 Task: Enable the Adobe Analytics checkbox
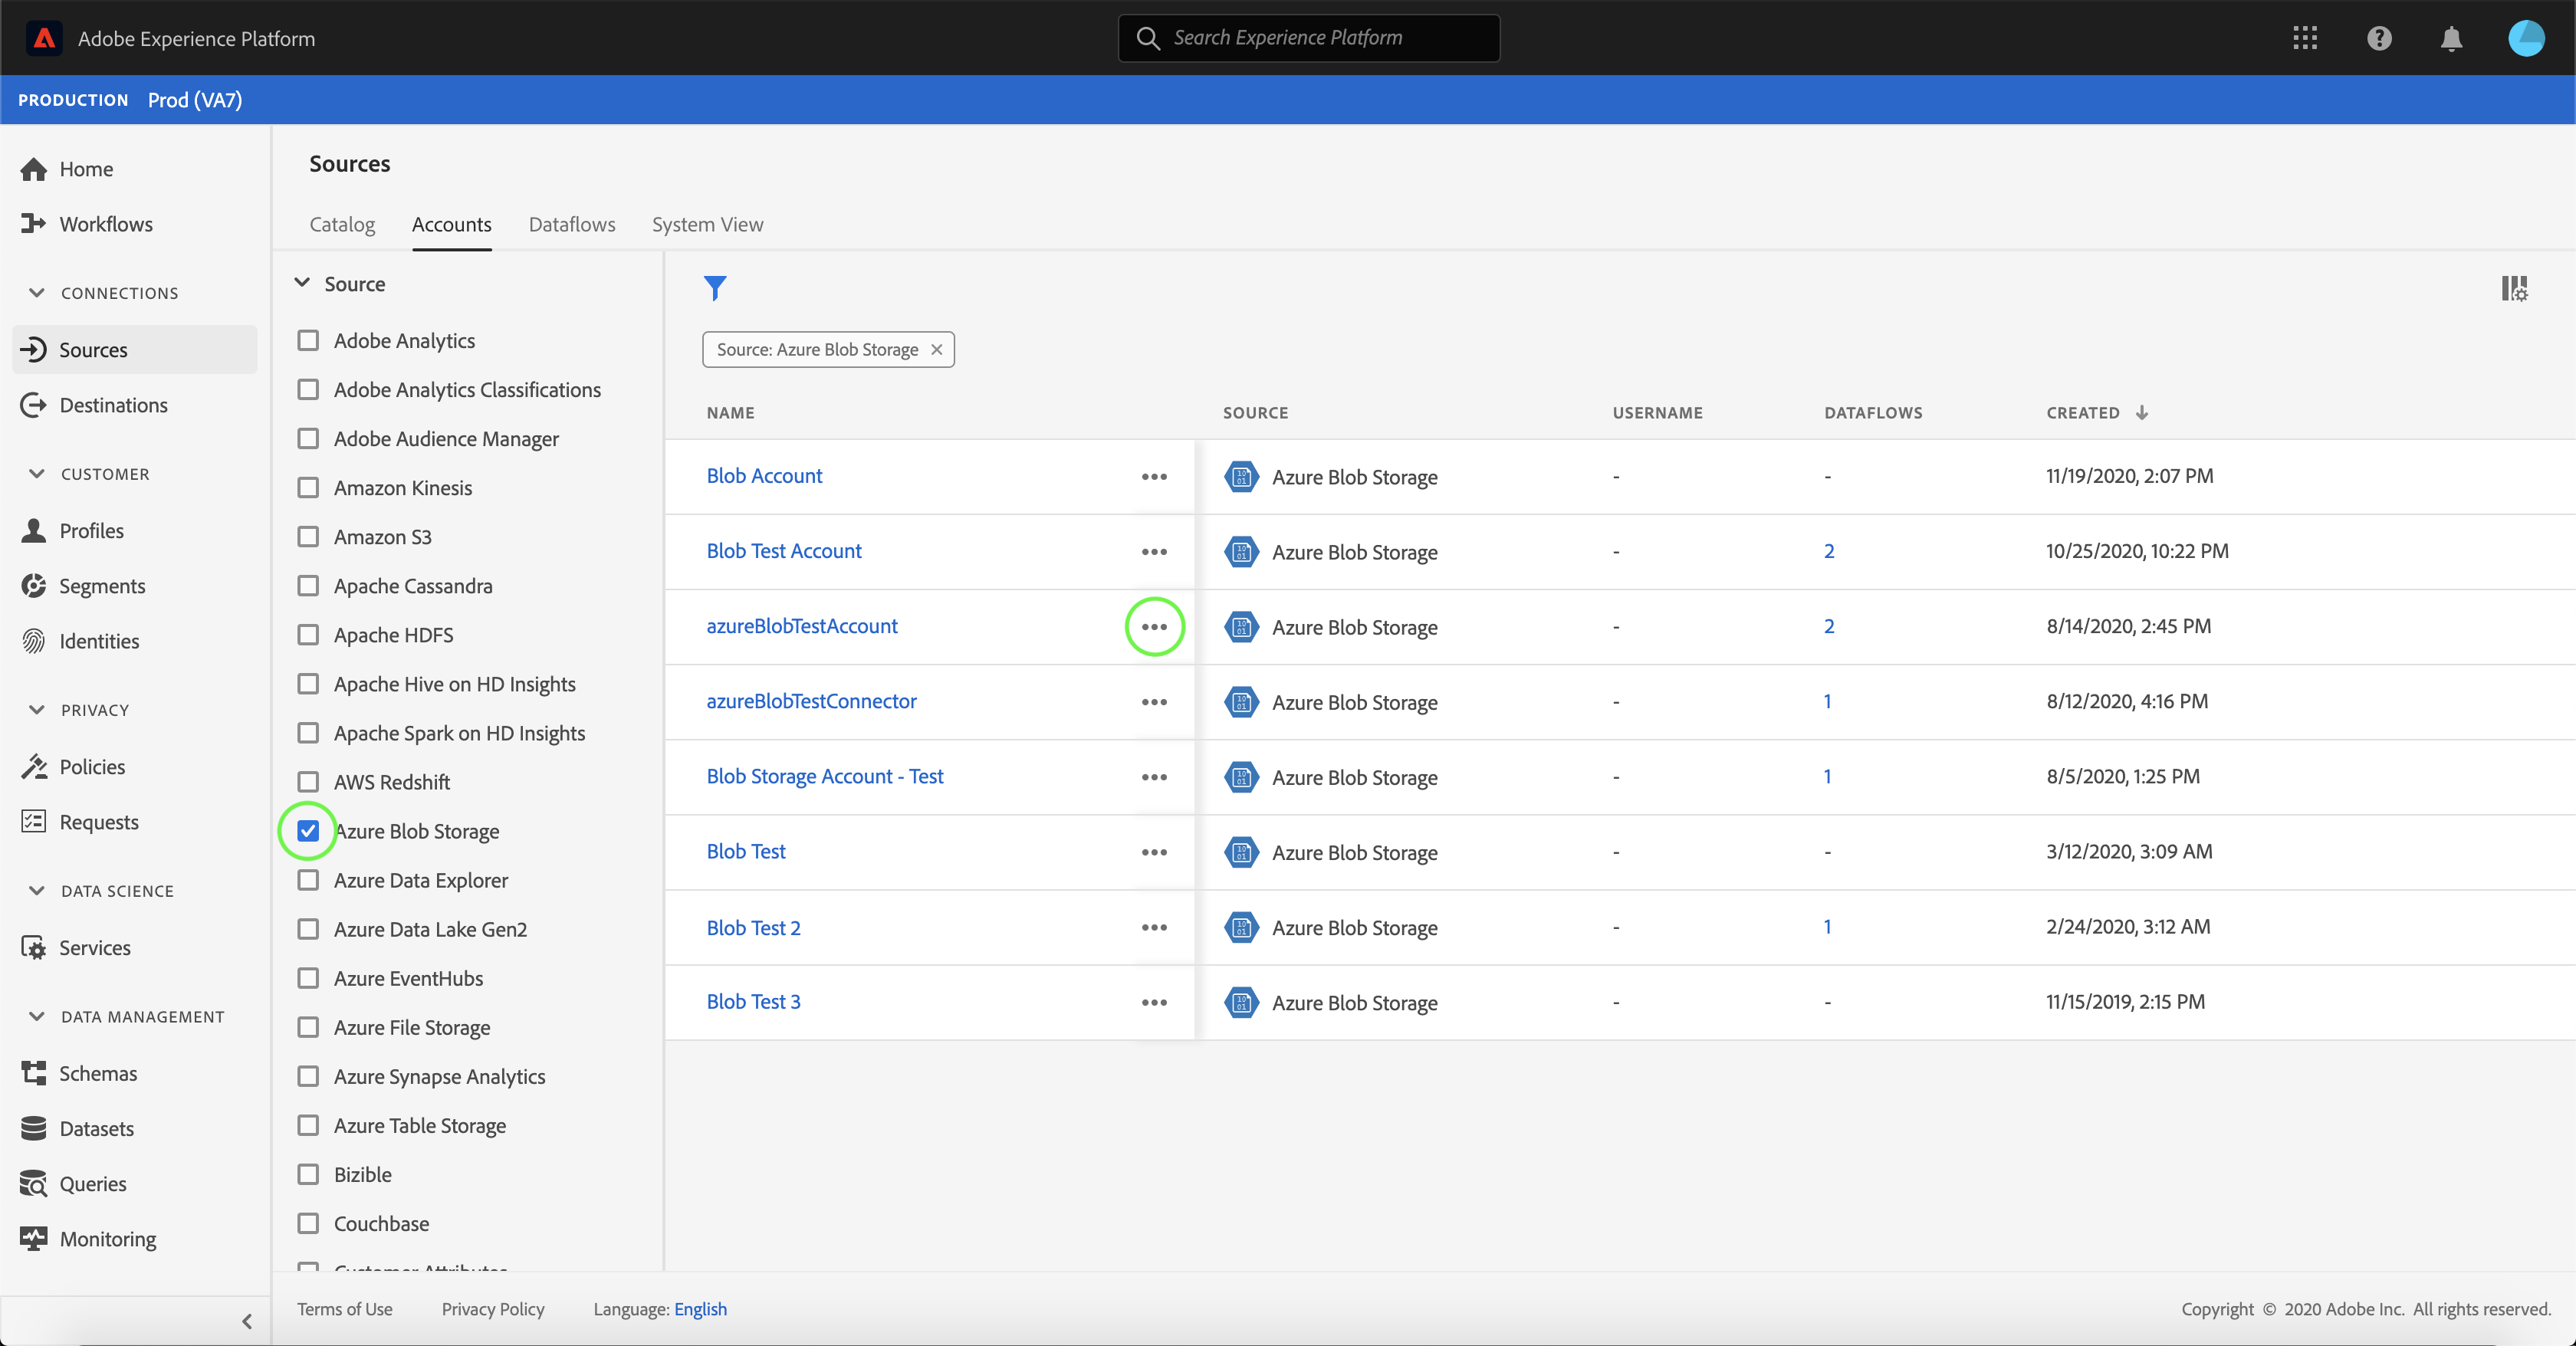tap(308, 341)
